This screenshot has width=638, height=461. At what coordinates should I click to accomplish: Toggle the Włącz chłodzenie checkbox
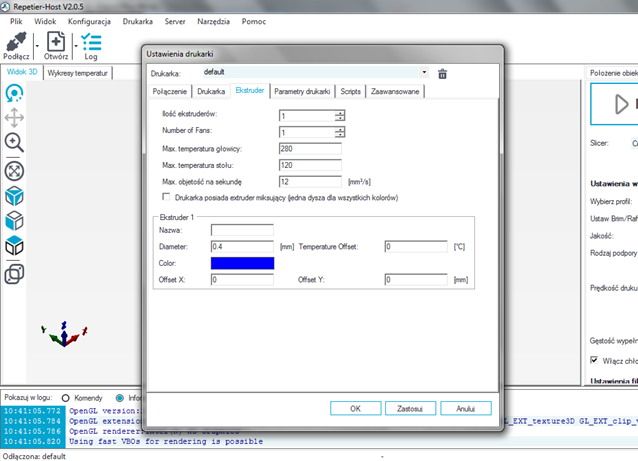pyautogui.click(x=594, y=360)
